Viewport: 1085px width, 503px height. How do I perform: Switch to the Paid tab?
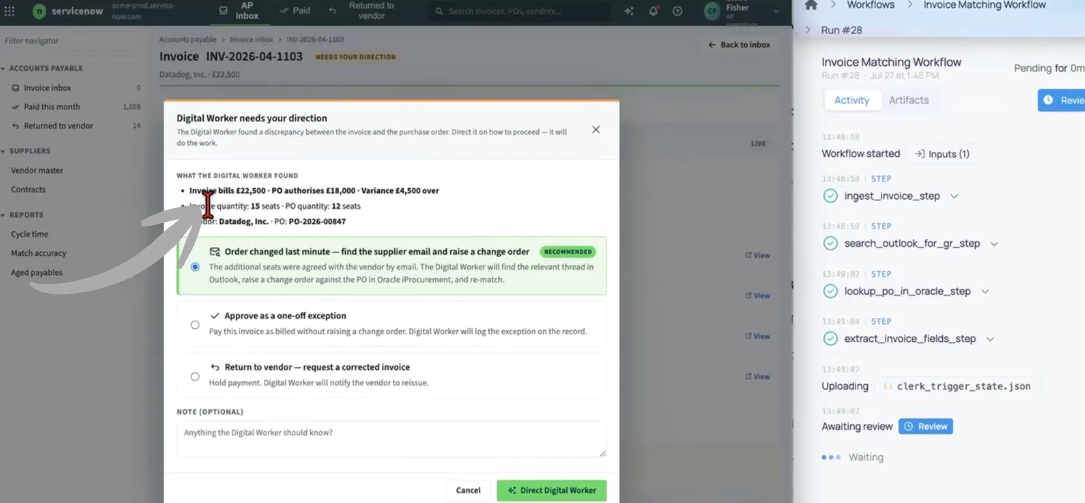click(x=295, y=11)
